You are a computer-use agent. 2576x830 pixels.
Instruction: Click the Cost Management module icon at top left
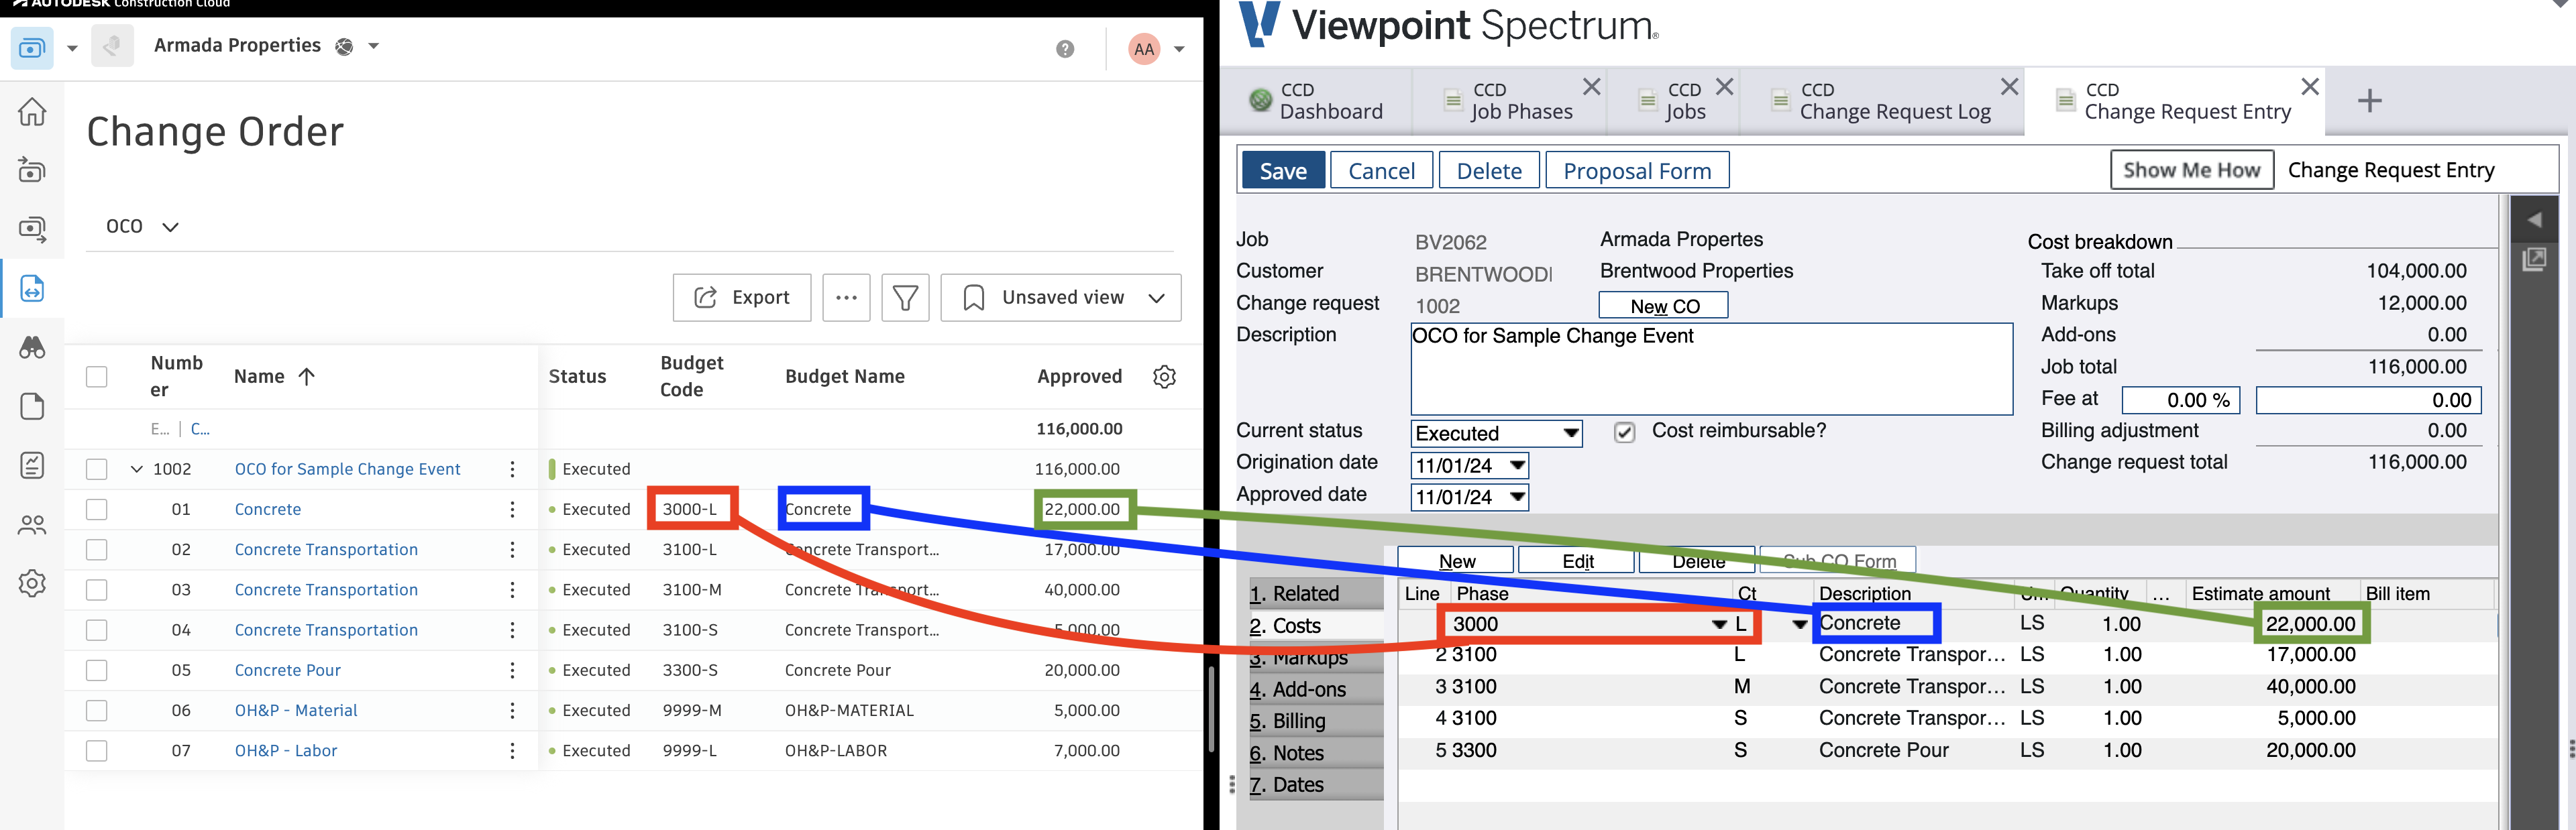point(32,47)
